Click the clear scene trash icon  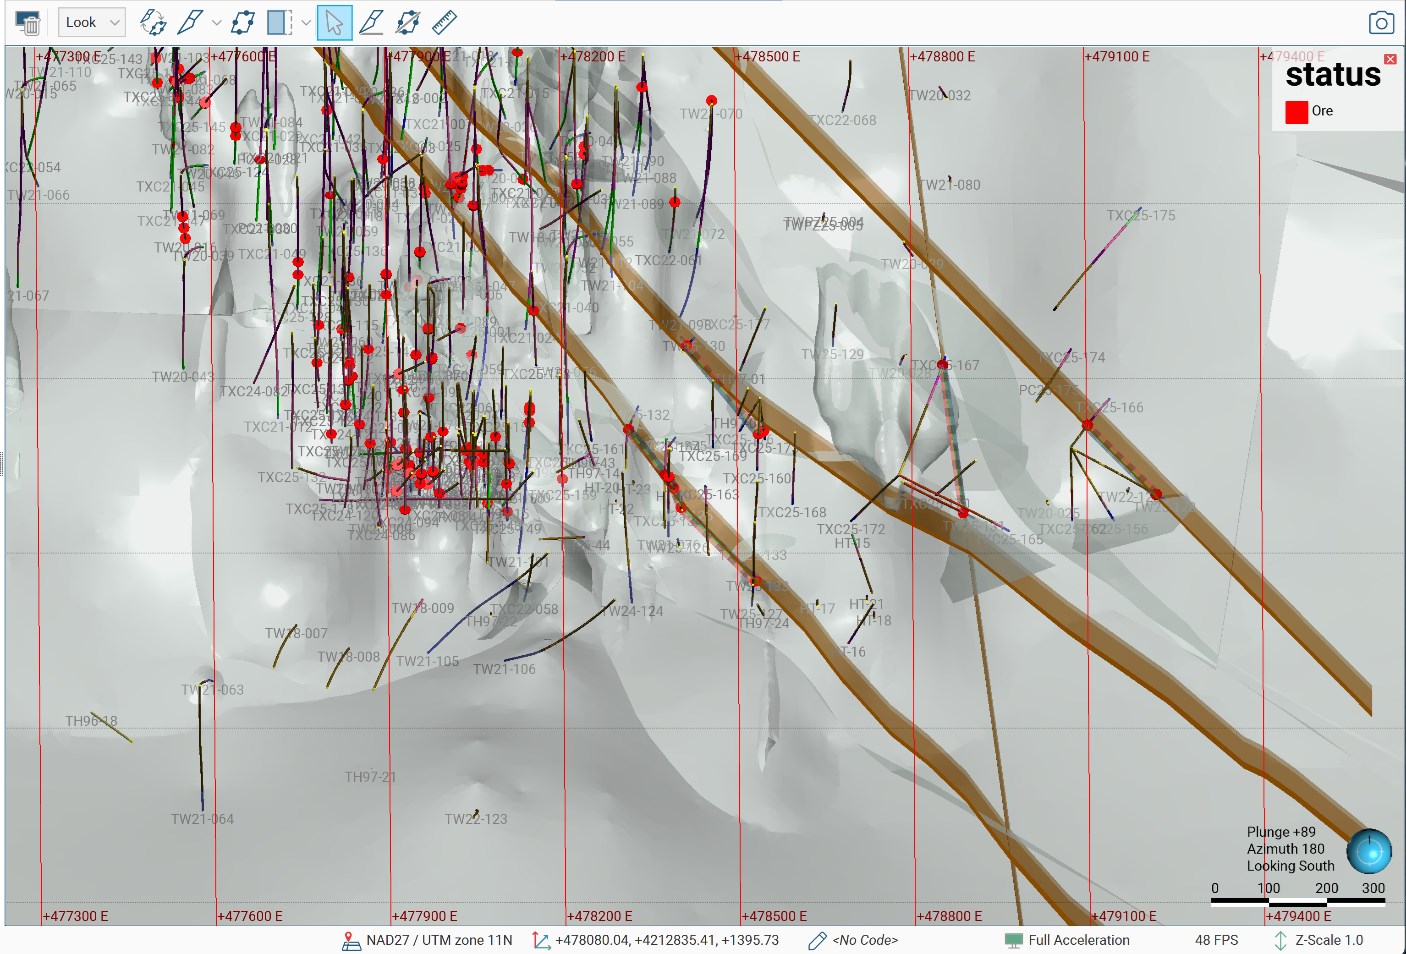[x=28, y=23]
